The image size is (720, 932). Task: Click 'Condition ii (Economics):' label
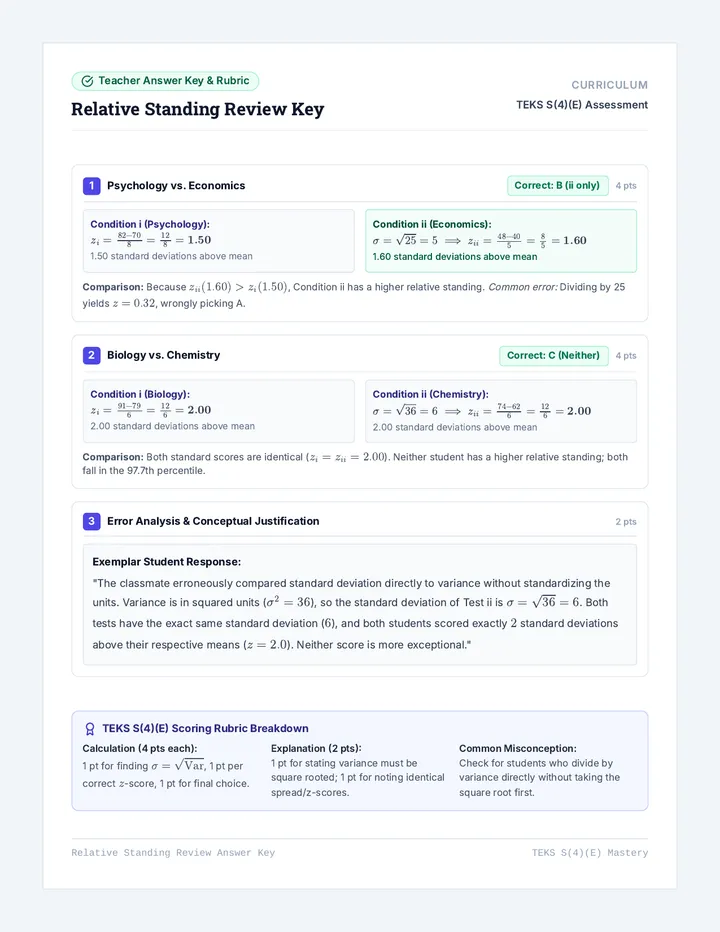432,224
